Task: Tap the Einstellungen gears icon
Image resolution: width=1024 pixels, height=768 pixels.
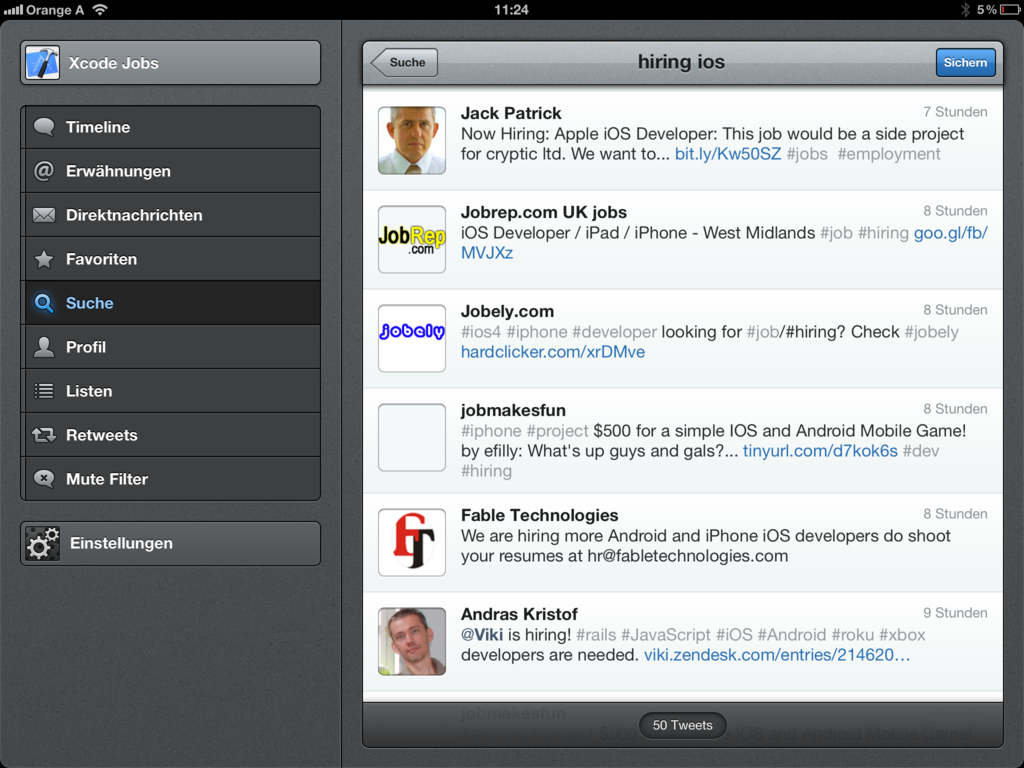Action: (43, 543)
